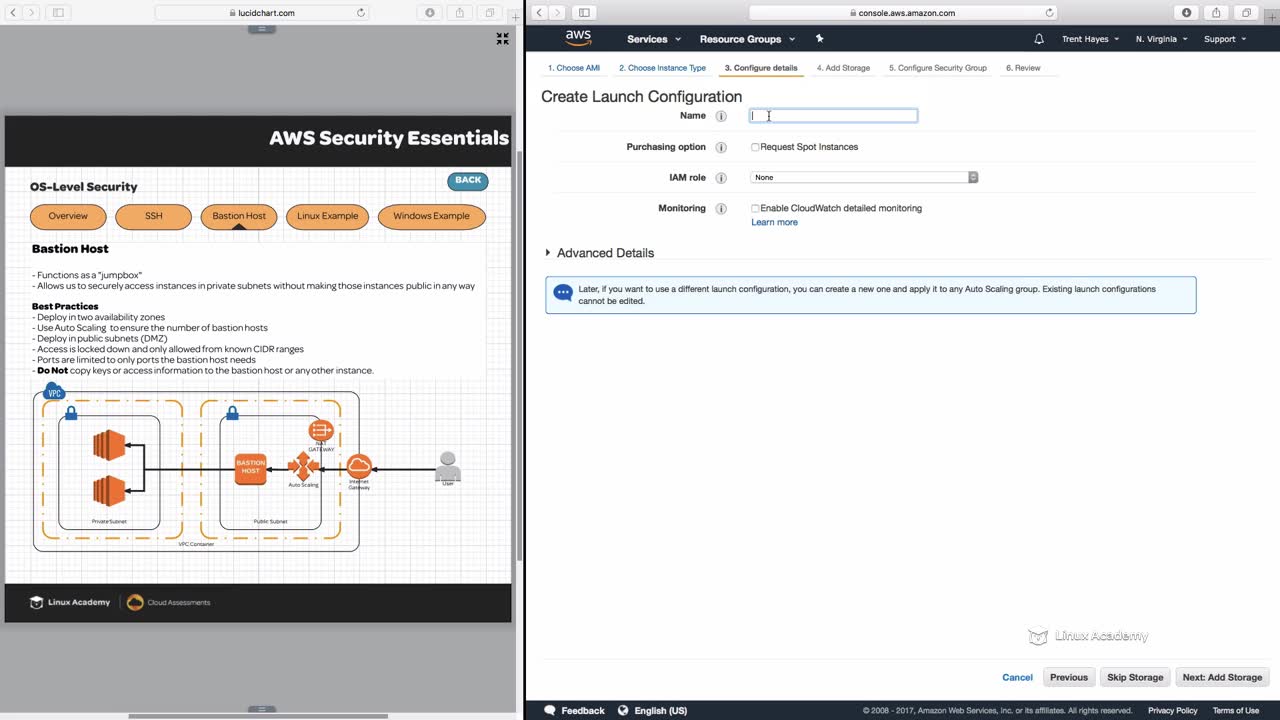The image size is (1280, 720).
Task: Go to step 4. Add Storage
Action: click(843, 68)
